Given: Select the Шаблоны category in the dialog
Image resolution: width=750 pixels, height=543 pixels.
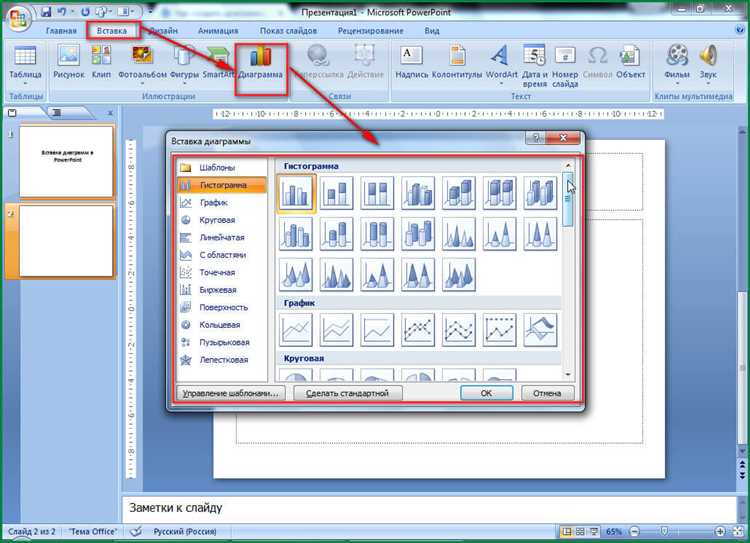Looking at the screenshot, I should click(x=222, y=167).
